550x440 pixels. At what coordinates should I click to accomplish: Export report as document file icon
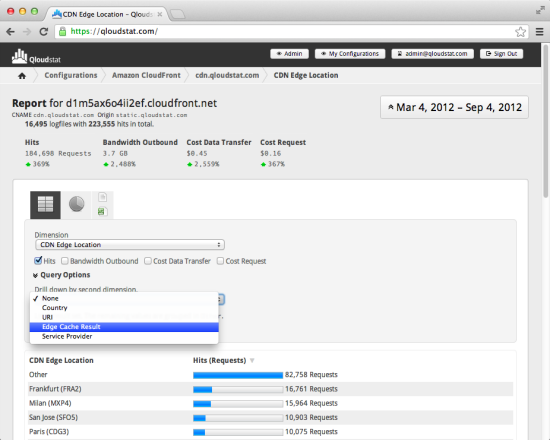(102, 197)
